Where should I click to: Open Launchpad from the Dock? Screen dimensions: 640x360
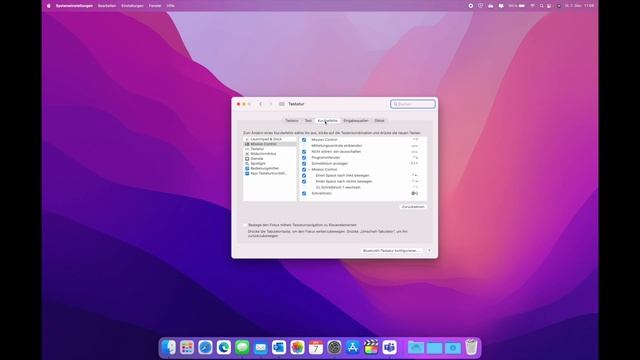187,347
